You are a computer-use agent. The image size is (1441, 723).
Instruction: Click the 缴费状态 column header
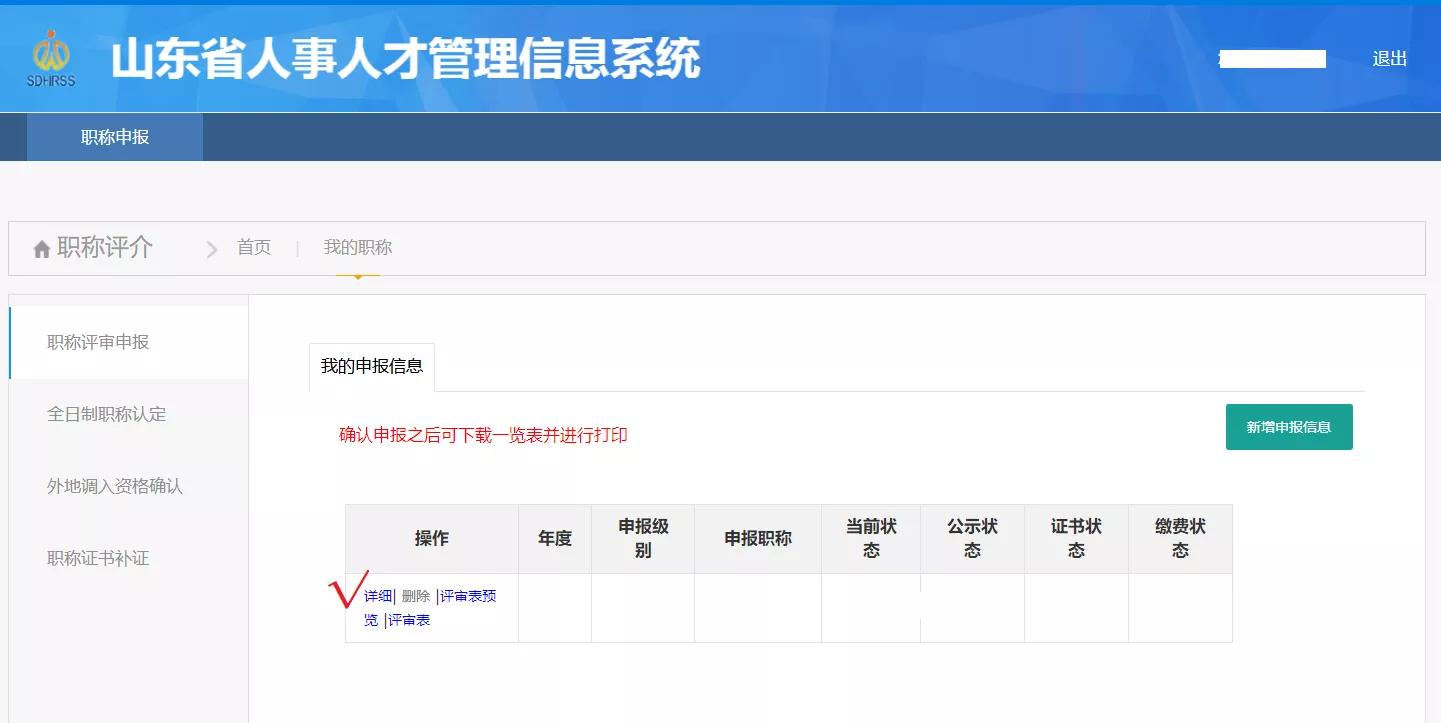(1180, 538)
